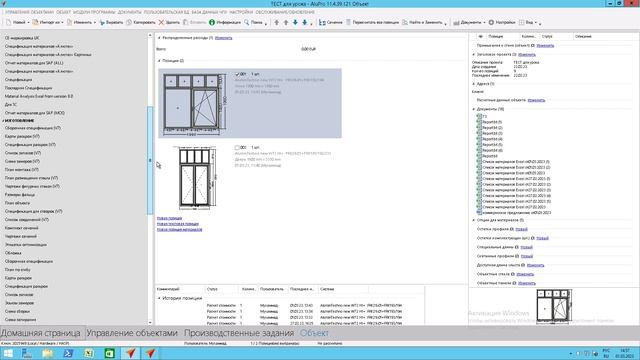Click the Настройки gear icon in toolbar
Viewport: 640px width, 360px height.
(491, 22)
